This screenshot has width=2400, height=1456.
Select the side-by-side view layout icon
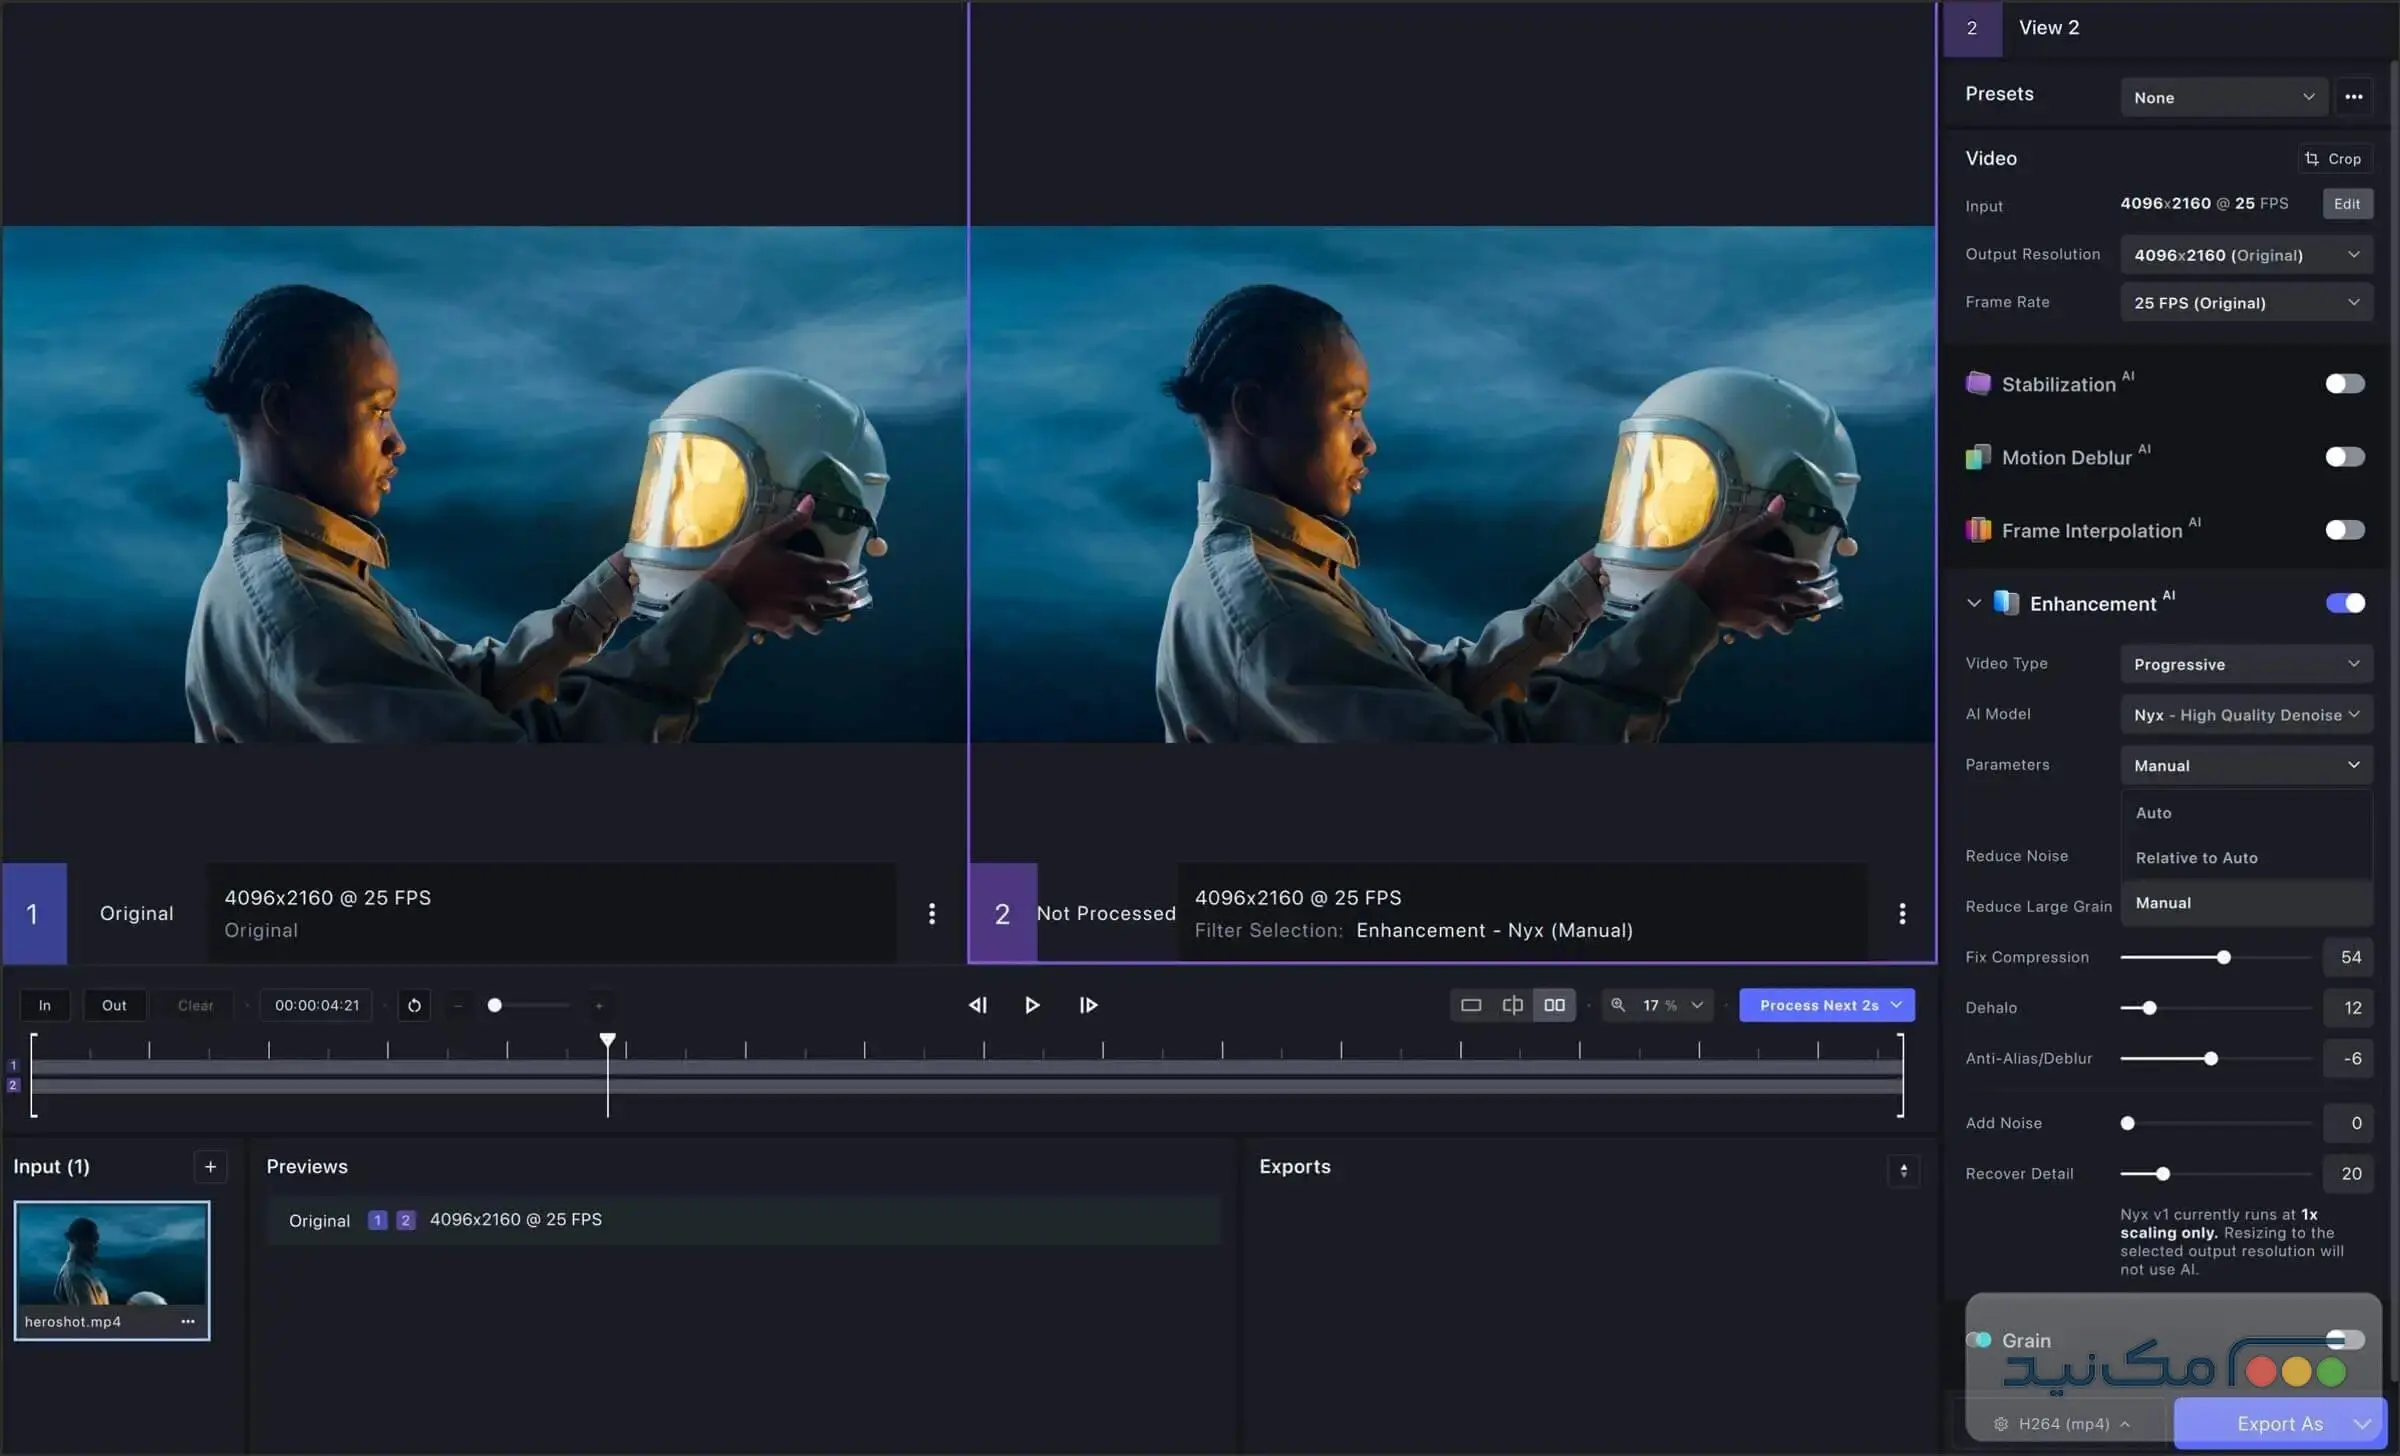click(1554, 1005)
